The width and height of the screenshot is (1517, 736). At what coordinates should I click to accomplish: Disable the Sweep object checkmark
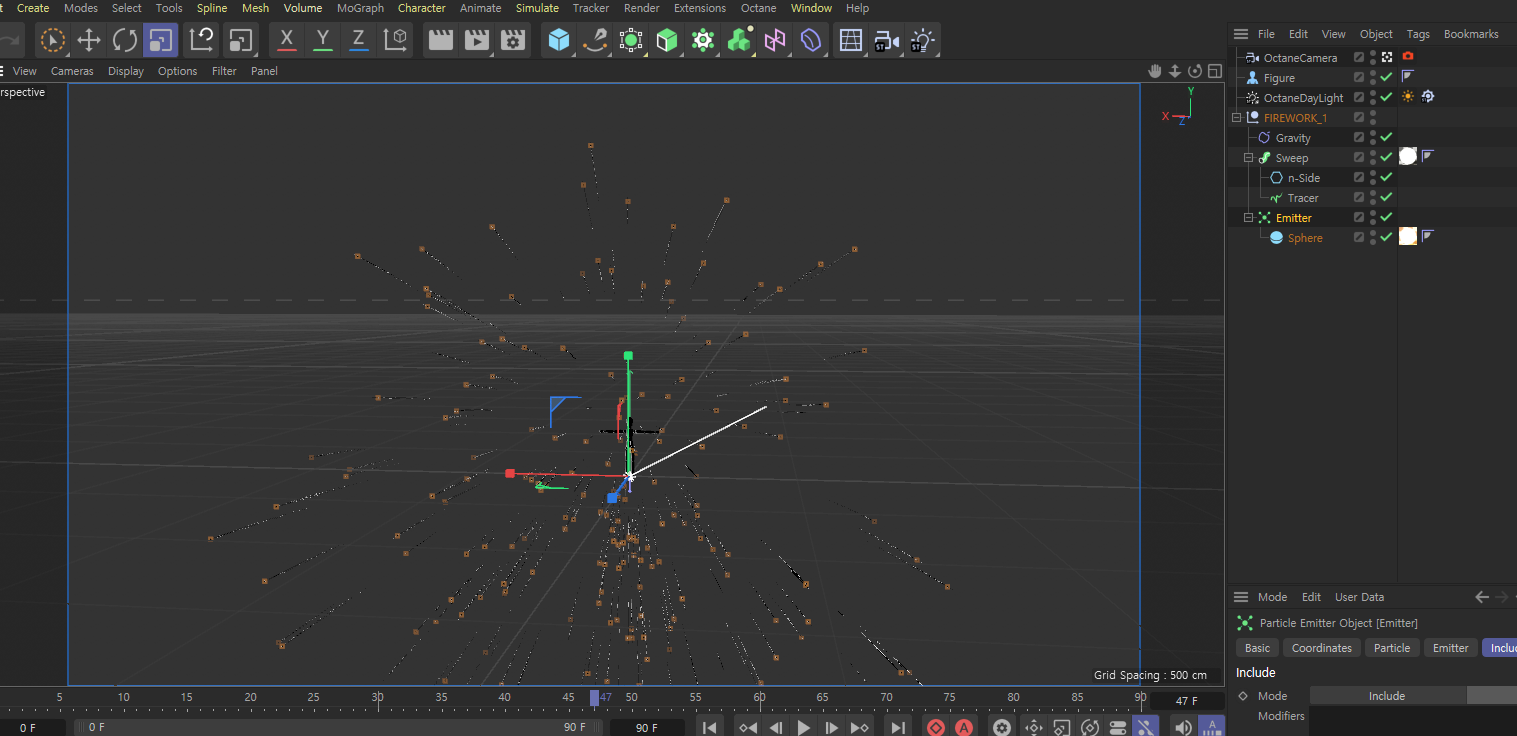(1386, 158)
